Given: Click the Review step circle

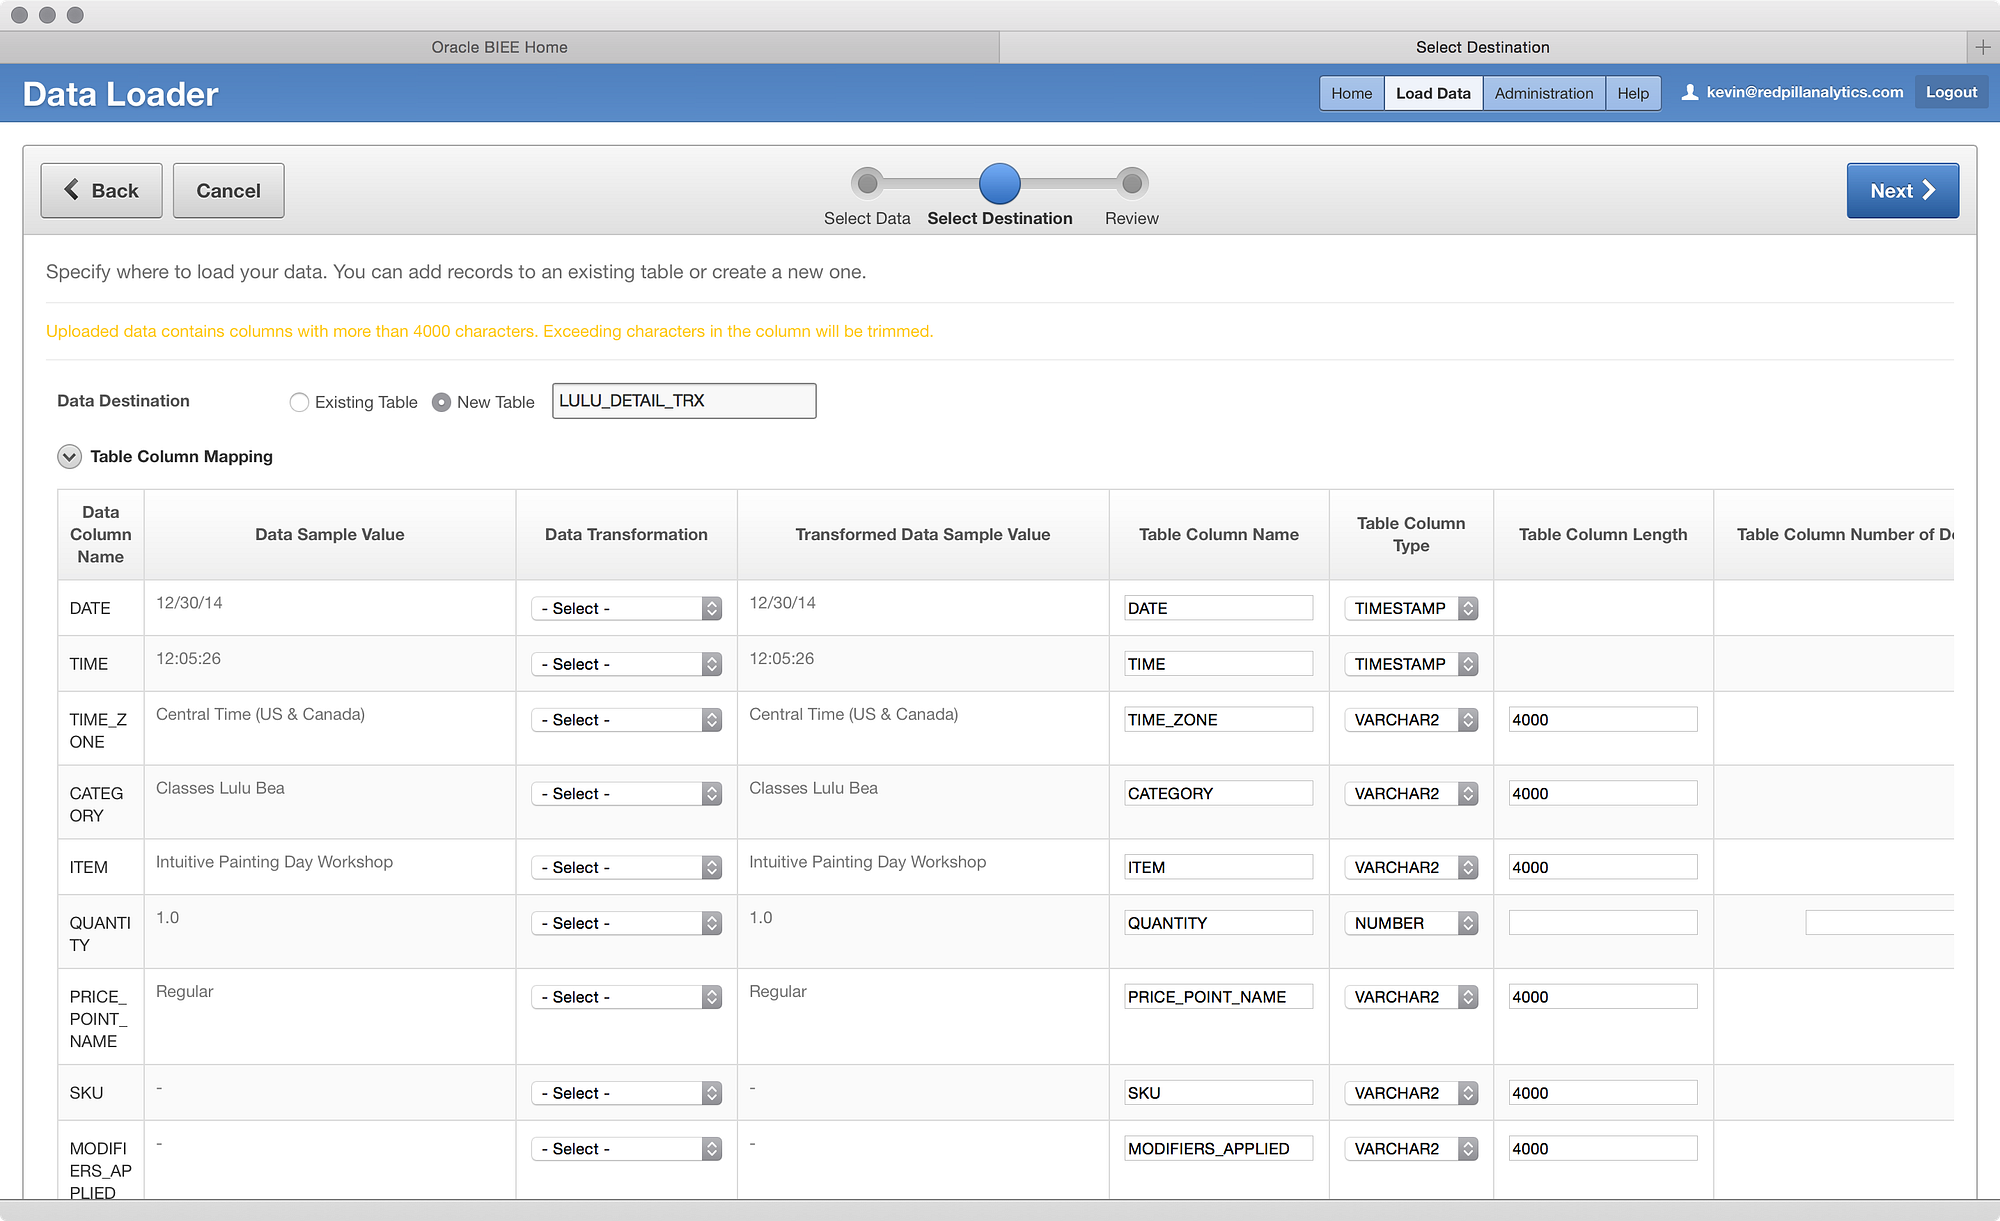Looking at the screenshot, I should point(1131,183).
